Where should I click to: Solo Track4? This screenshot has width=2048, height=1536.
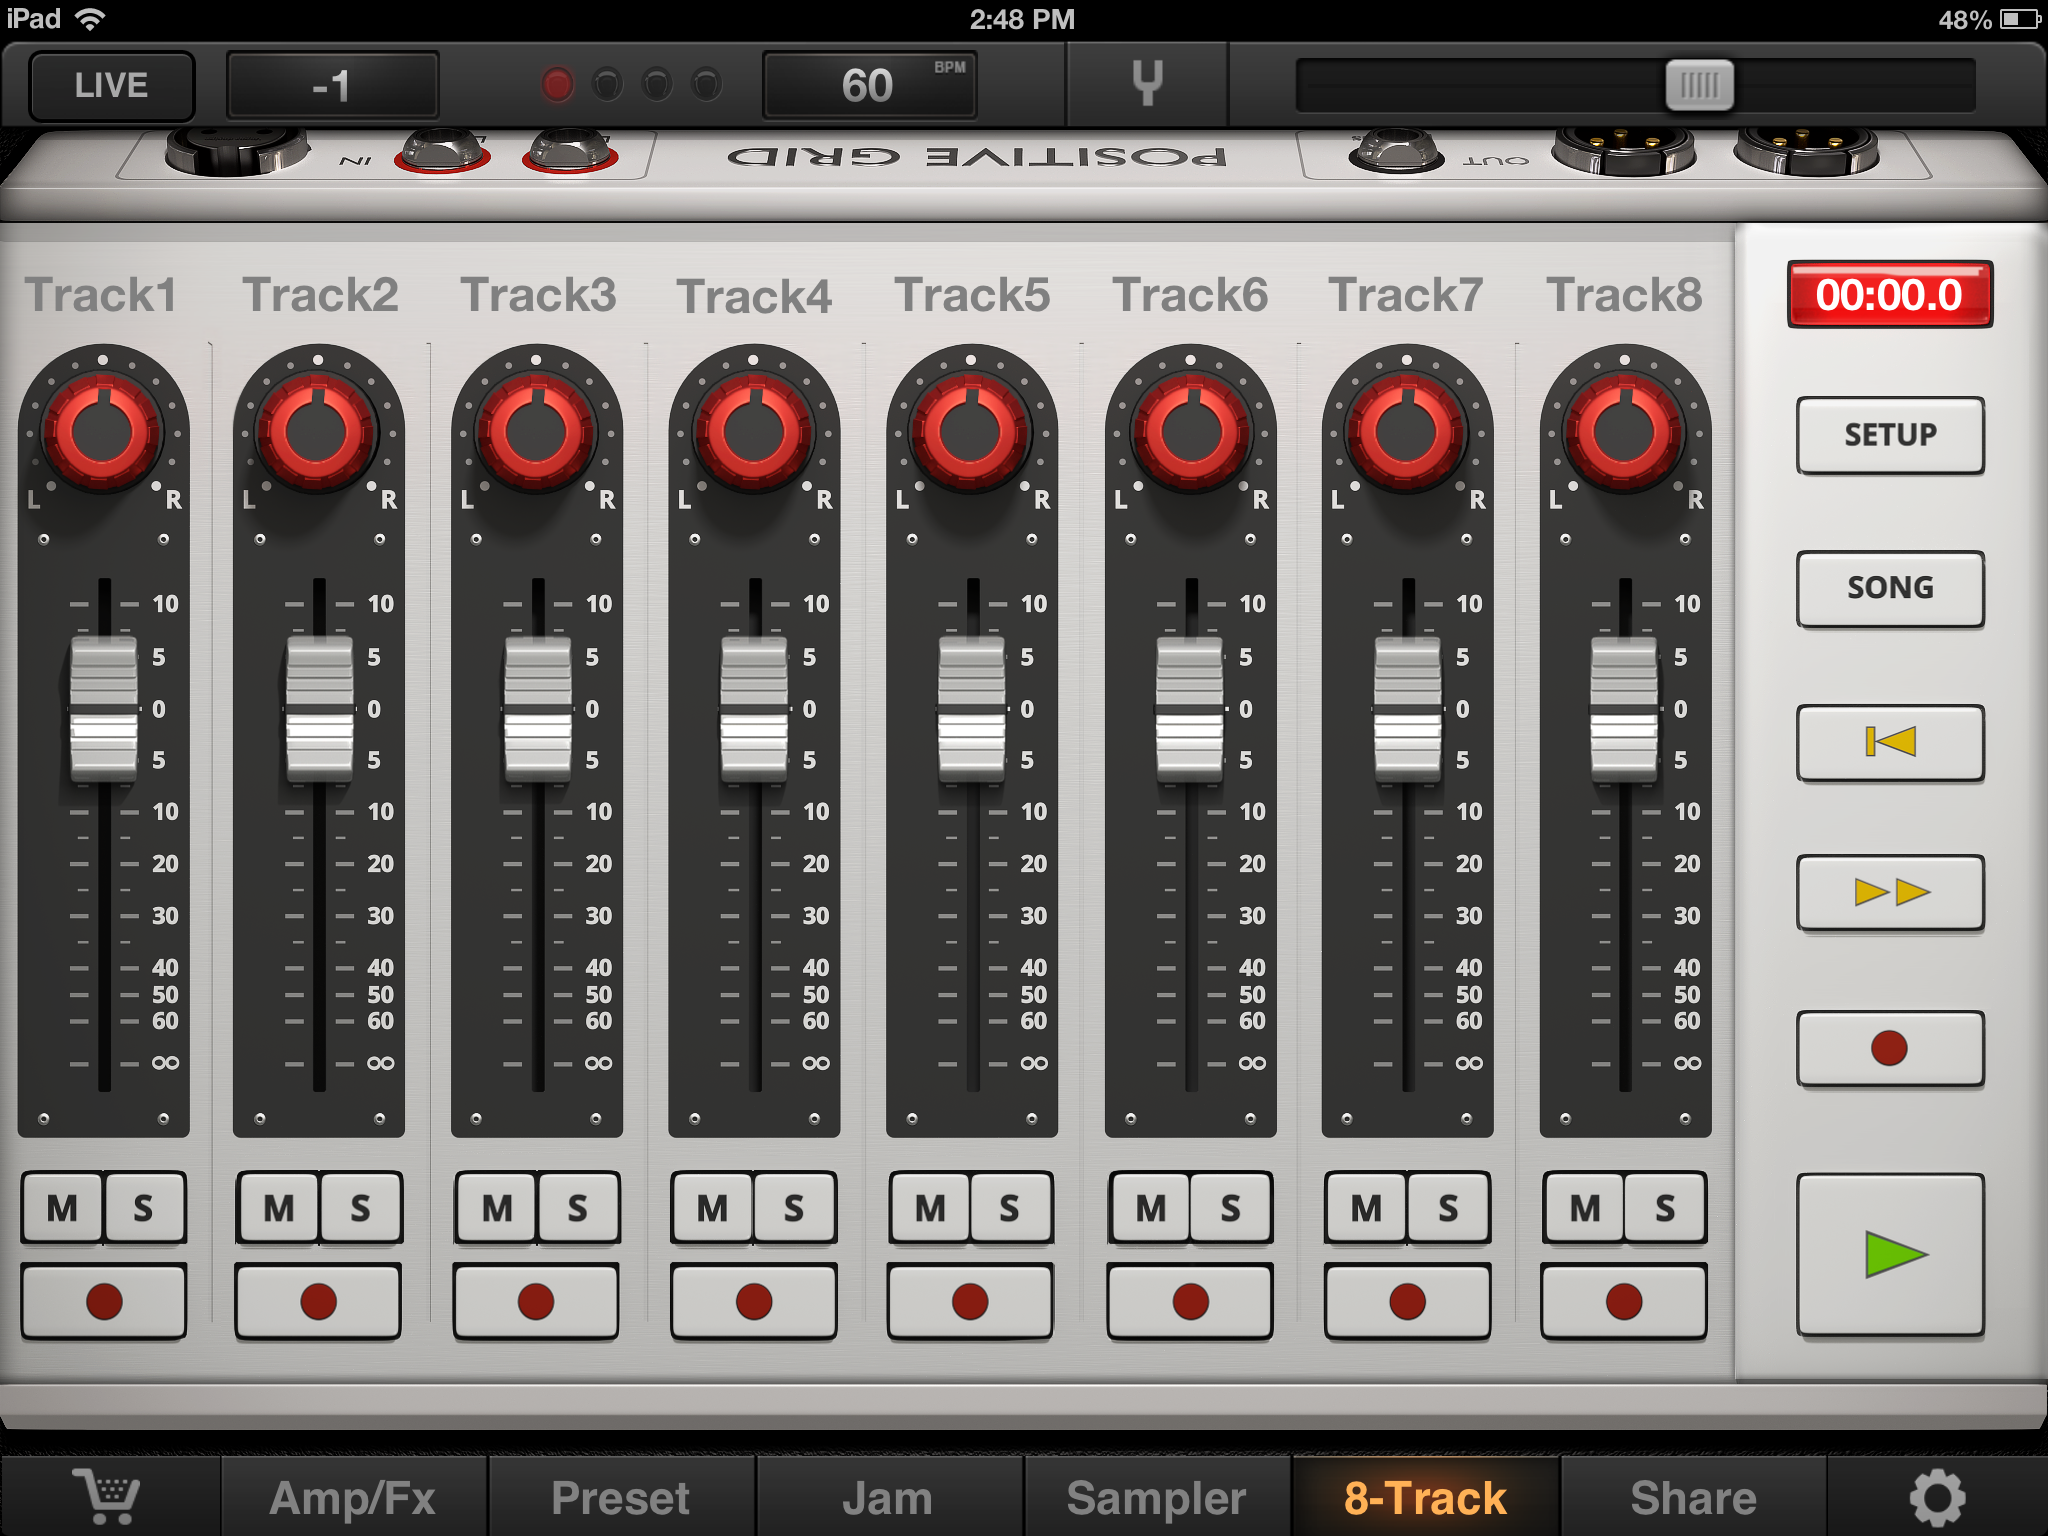point(794,1208)
